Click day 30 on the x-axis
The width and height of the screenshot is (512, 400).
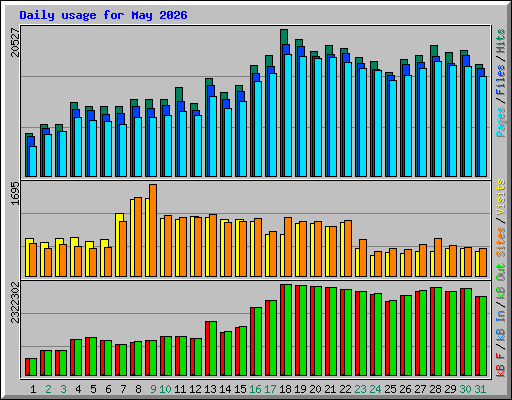click(x=465, y=389)
